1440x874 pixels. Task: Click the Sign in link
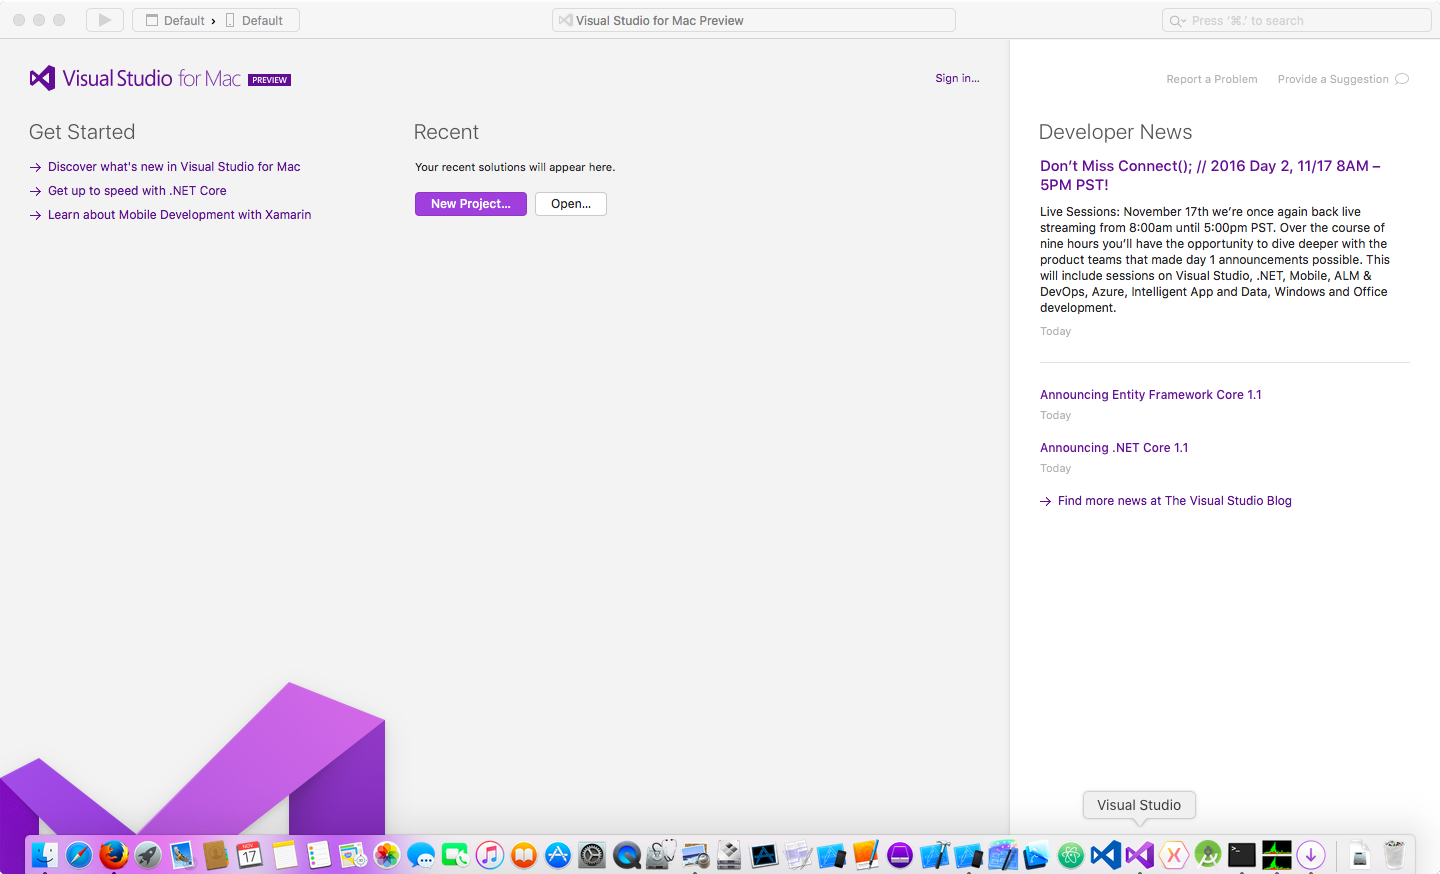(957, 78)
